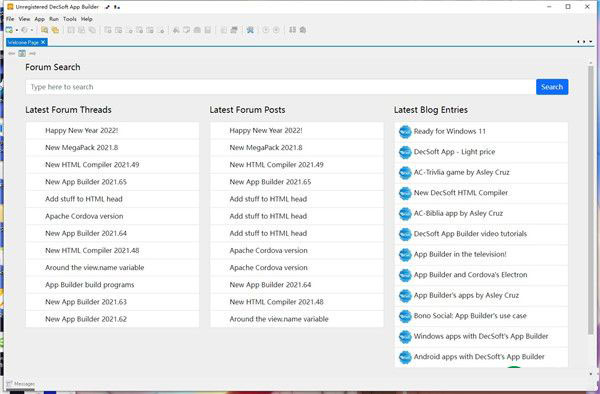Click the Welcome Page home icon

click(22, 54)
